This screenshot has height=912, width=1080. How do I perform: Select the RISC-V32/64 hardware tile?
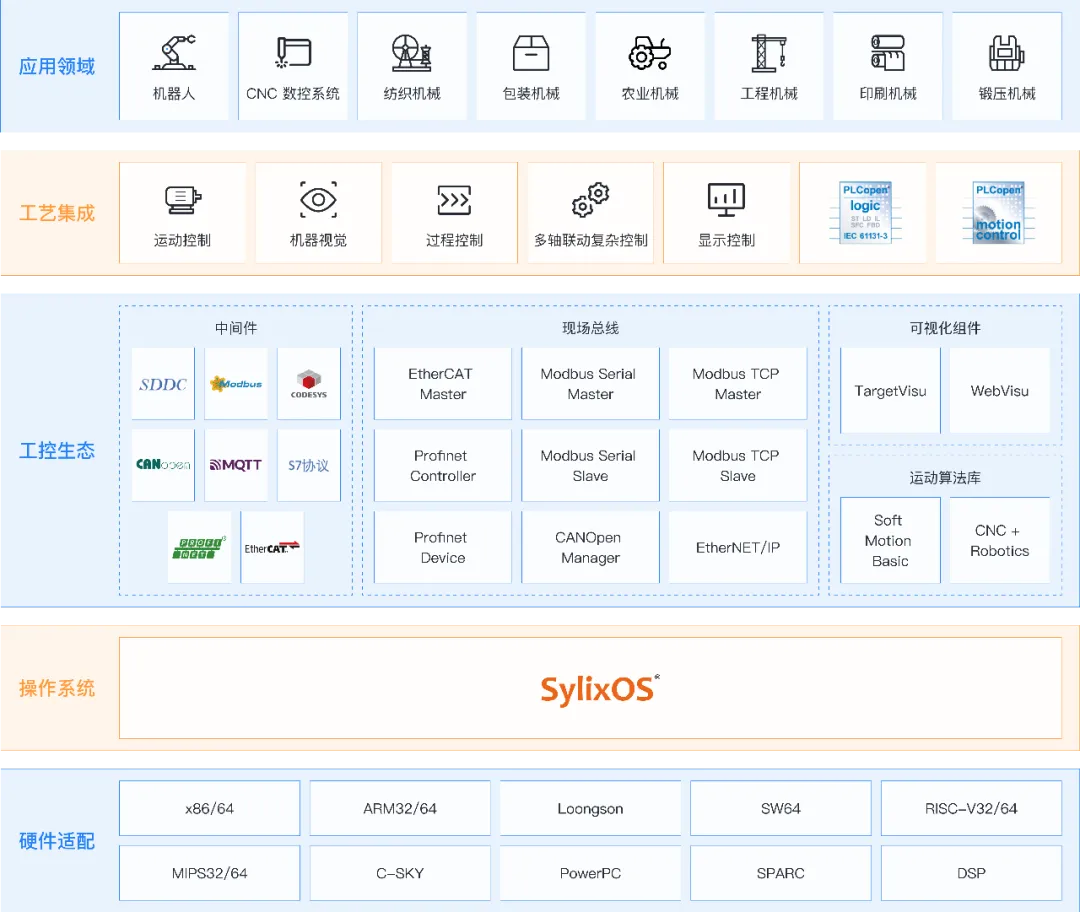(x=970, y=809)
